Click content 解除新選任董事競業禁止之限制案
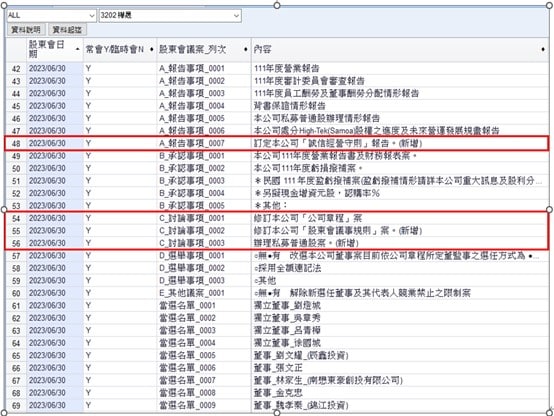The width and height of the screenshot is (554, 416). (400, 293)
